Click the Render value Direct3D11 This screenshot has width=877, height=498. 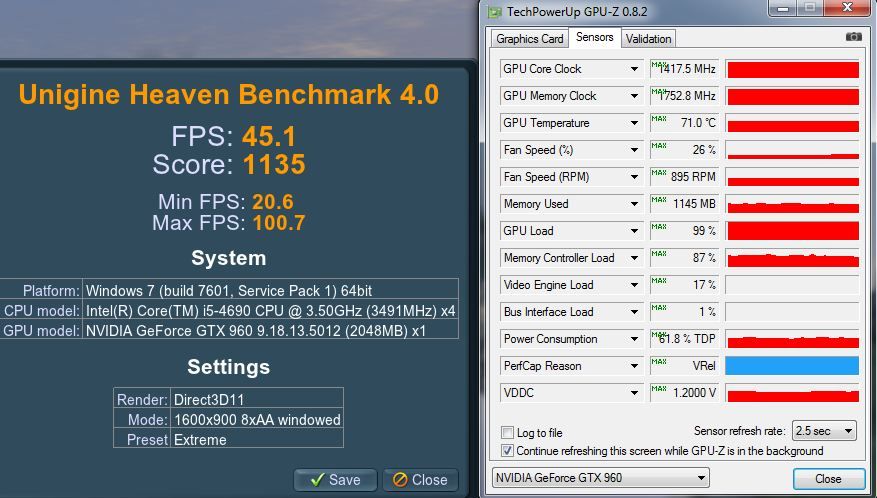[x=209, y=400]
